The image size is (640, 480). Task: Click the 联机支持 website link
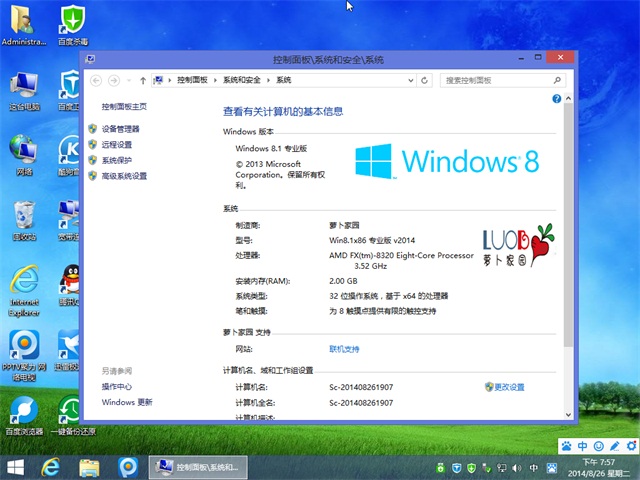(345, 349)
